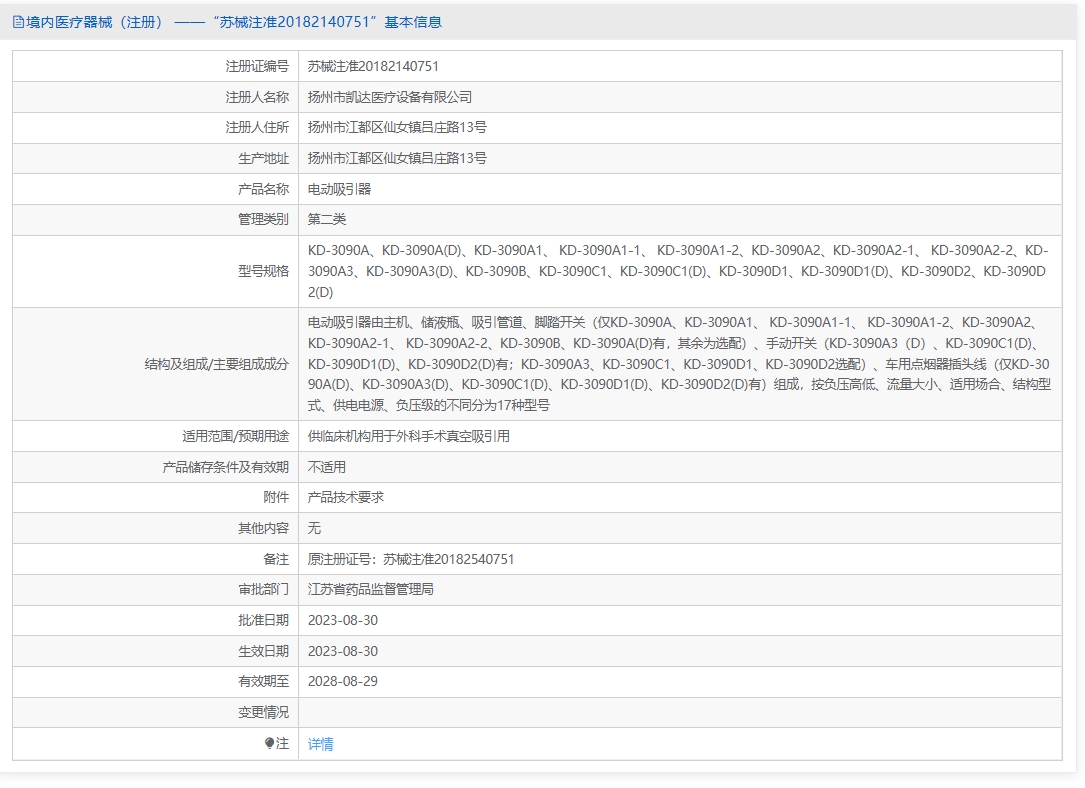The height and width of the screenshot is (788, 1085).
Task: Click the 不适用 storage condition value
Action: point(327,467)
